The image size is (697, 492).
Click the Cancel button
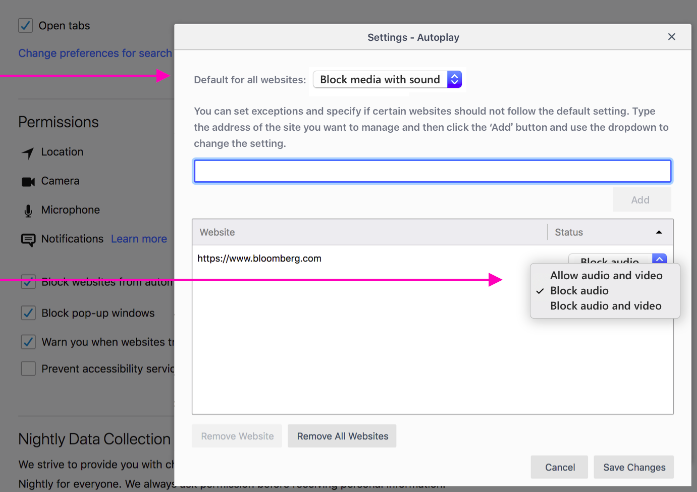(560, 467)
